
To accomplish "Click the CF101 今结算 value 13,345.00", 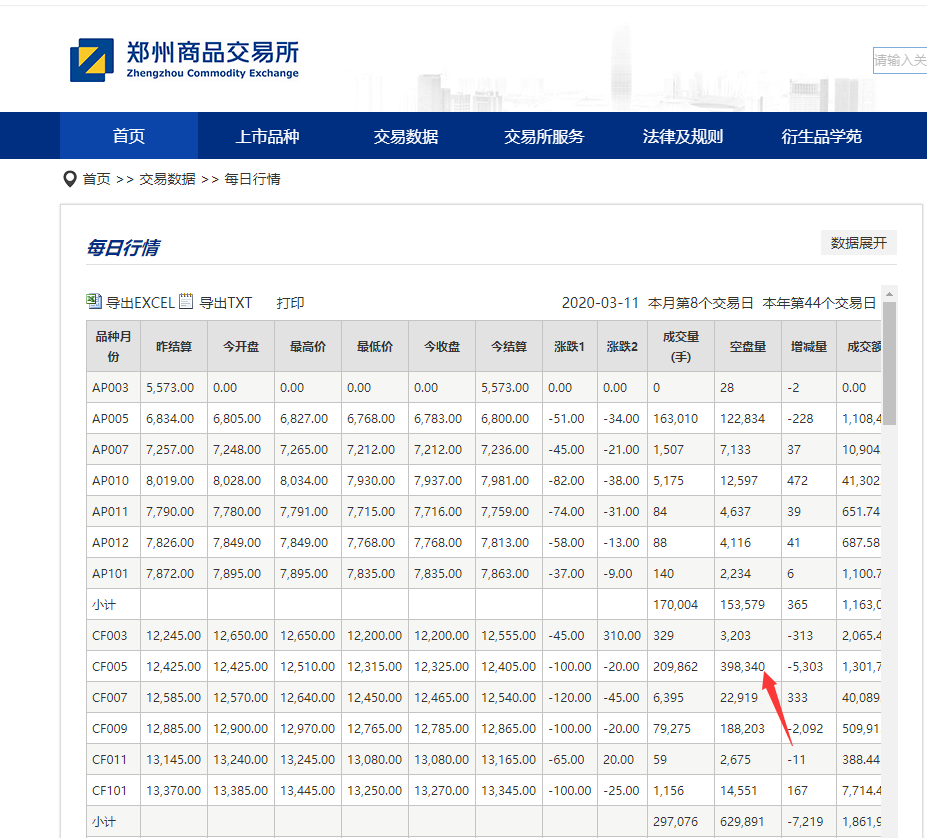I will tap(508, 790).
